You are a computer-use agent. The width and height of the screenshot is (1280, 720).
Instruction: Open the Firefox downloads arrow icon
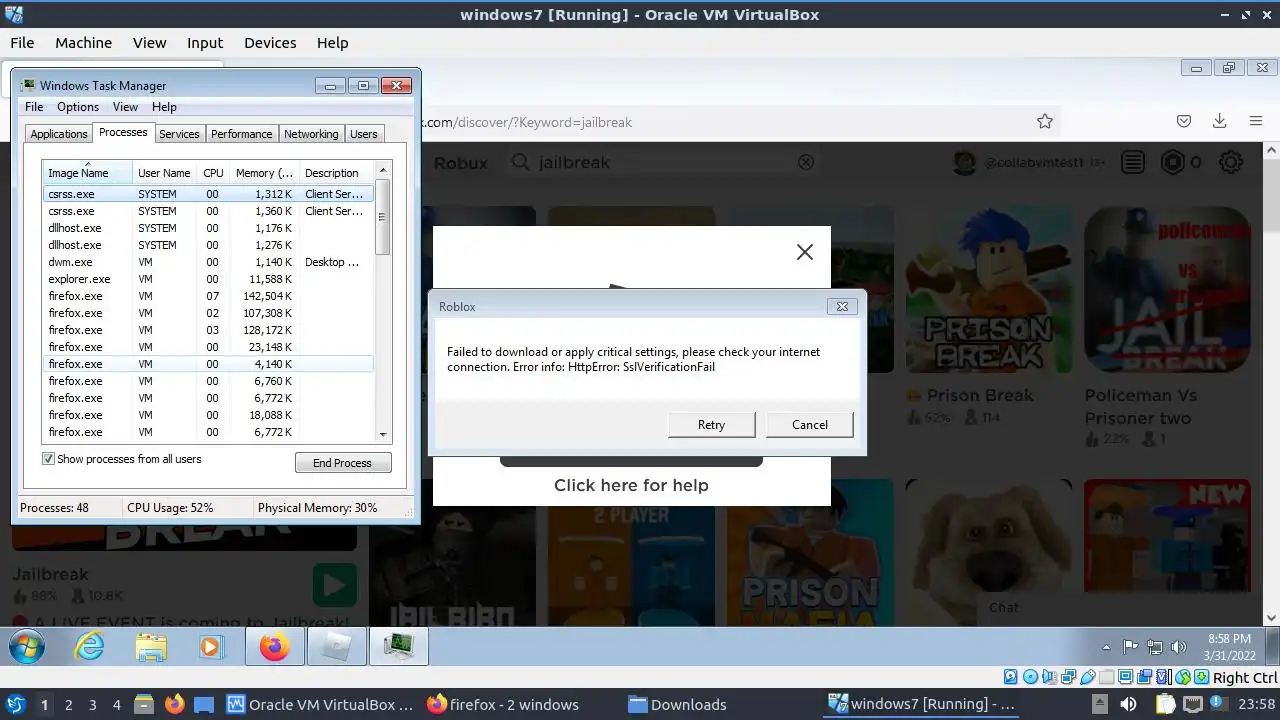tap(1219, 121)
